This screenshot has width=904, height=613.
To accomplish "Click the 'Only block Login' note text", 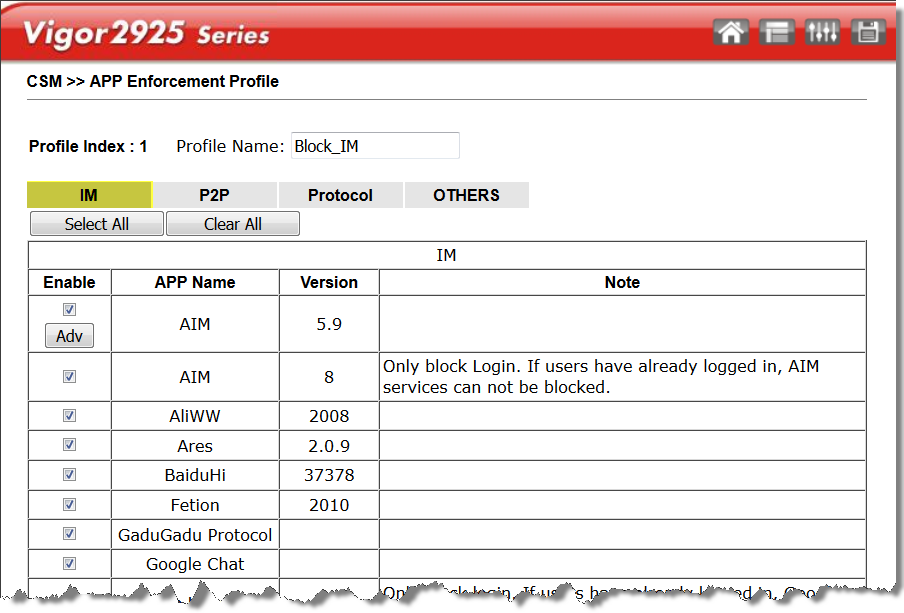I will point(600,377).
